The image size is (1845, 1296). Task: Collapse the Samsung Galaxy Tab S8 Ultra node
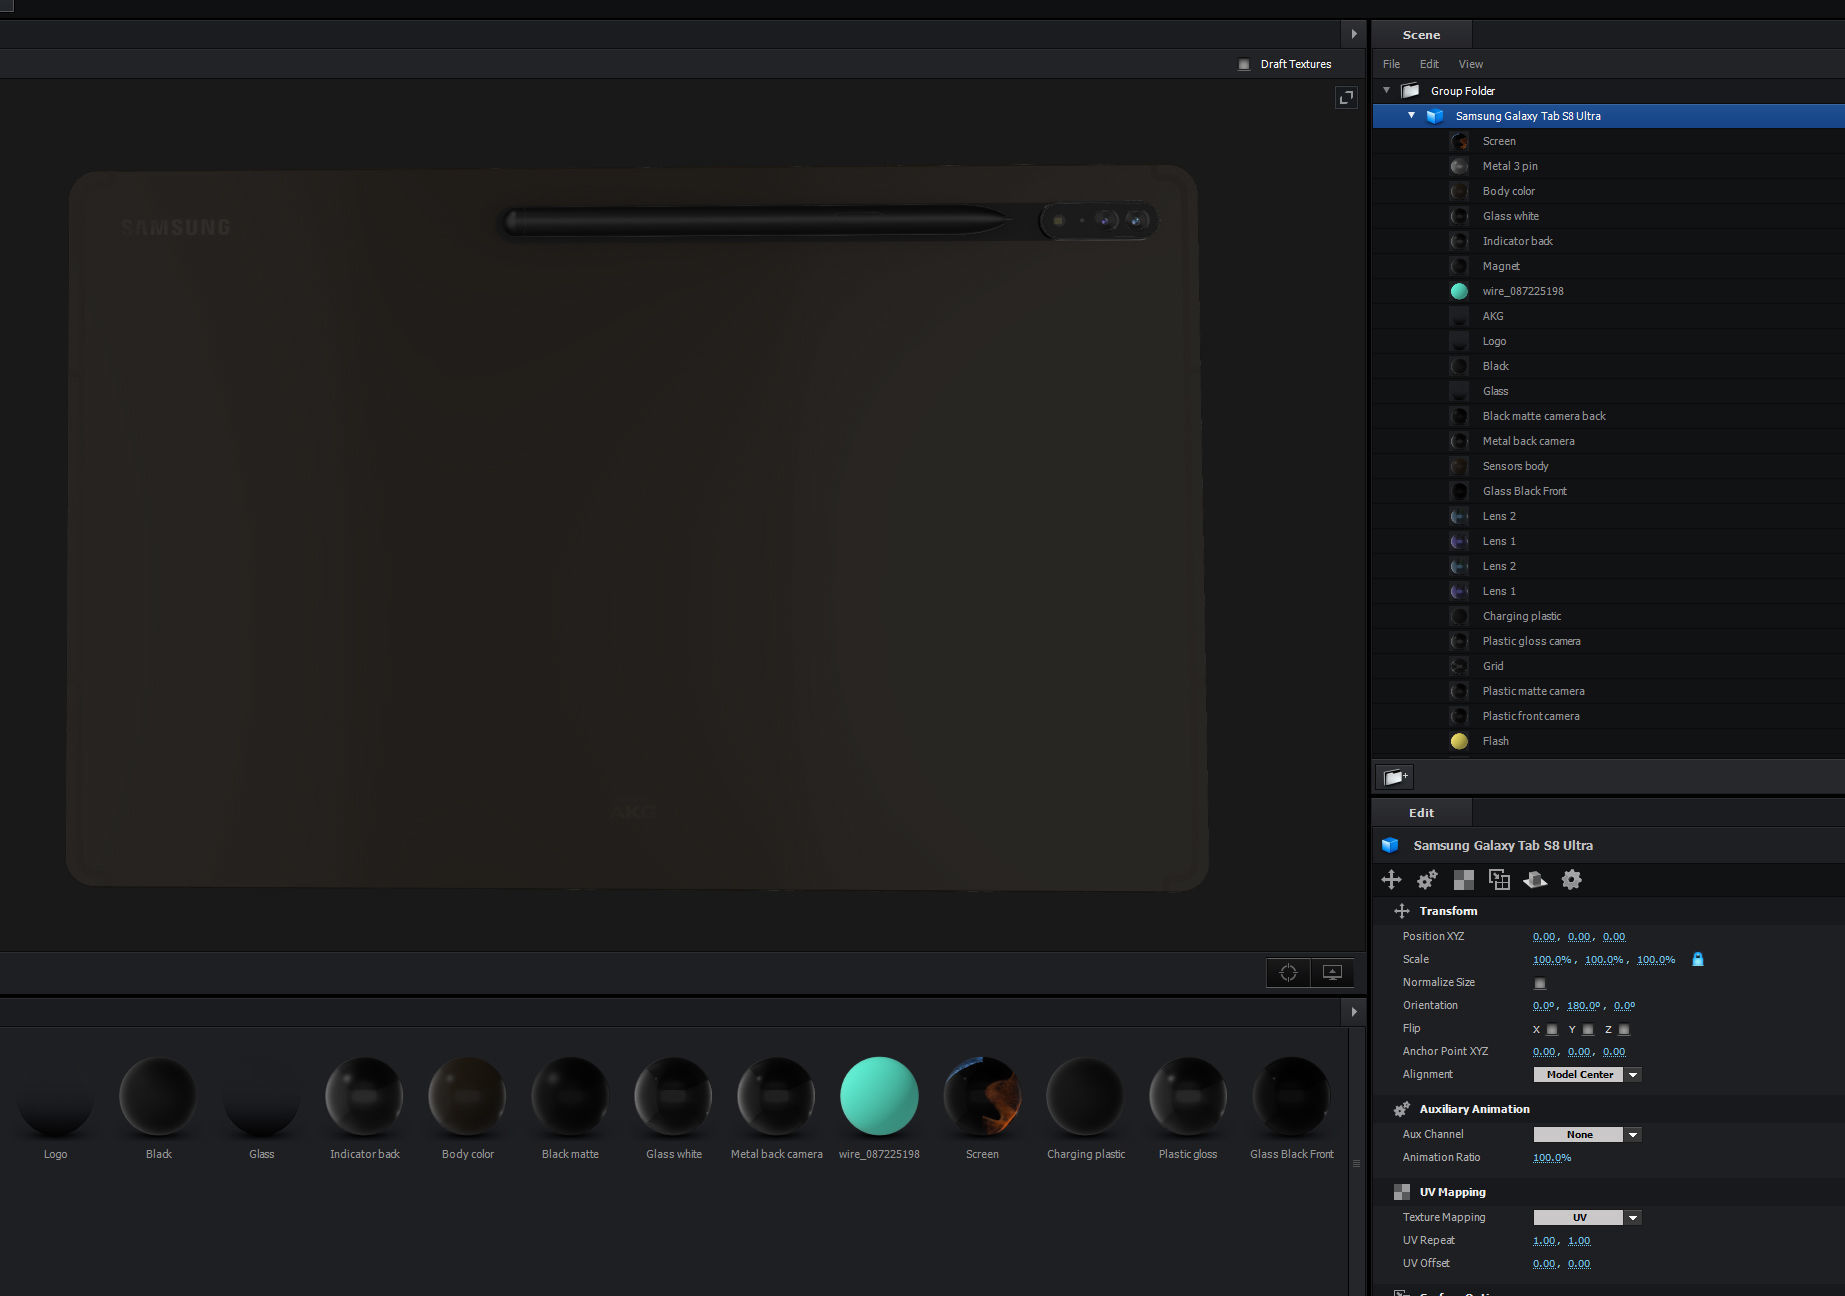[1411, 116]
